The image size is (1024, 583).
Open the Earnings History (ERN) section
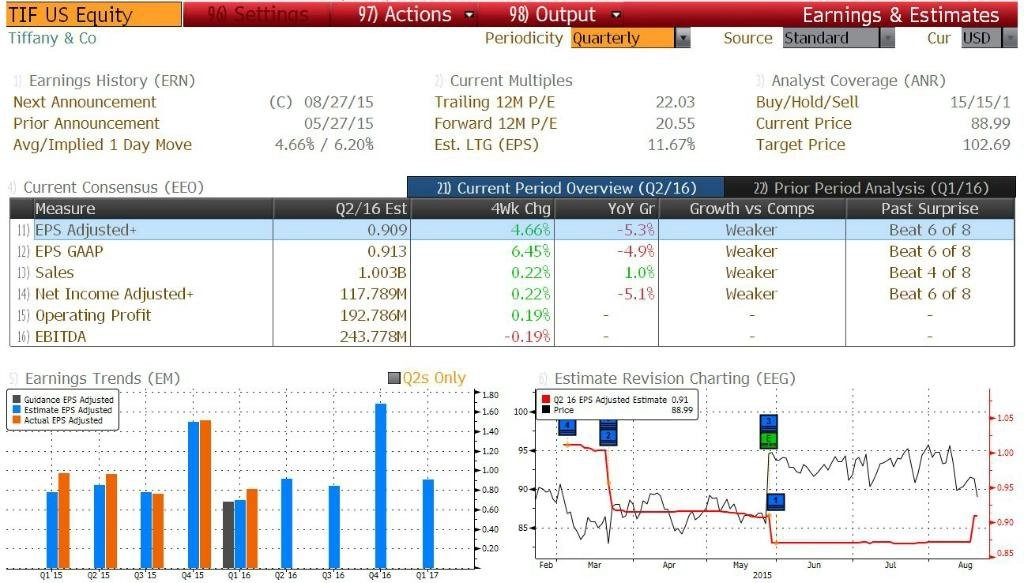pos(112,81)
